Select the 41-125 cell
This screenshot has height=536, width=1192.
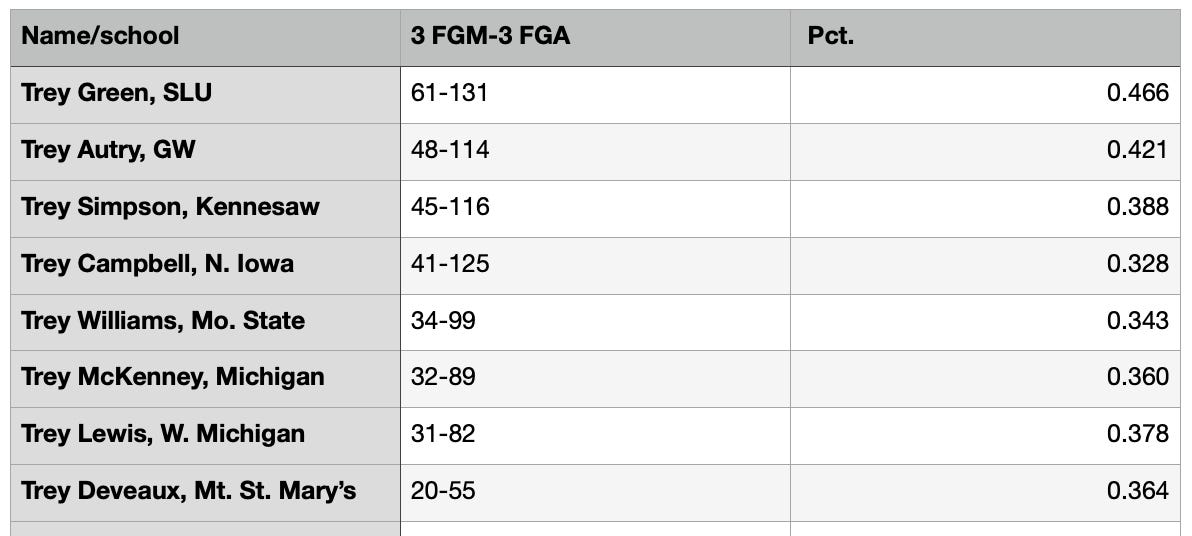click(595, 266)
